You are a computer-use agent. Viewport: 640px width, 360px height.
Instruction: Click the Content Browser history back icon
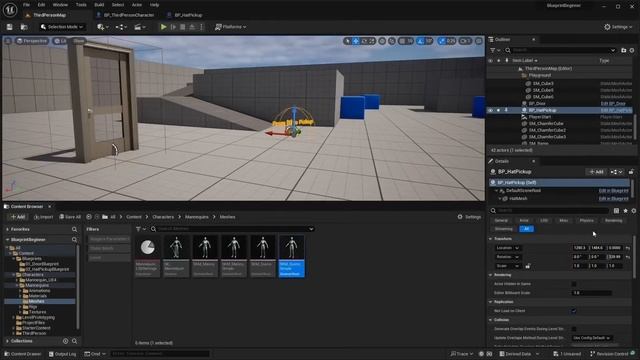click(89, 217)
